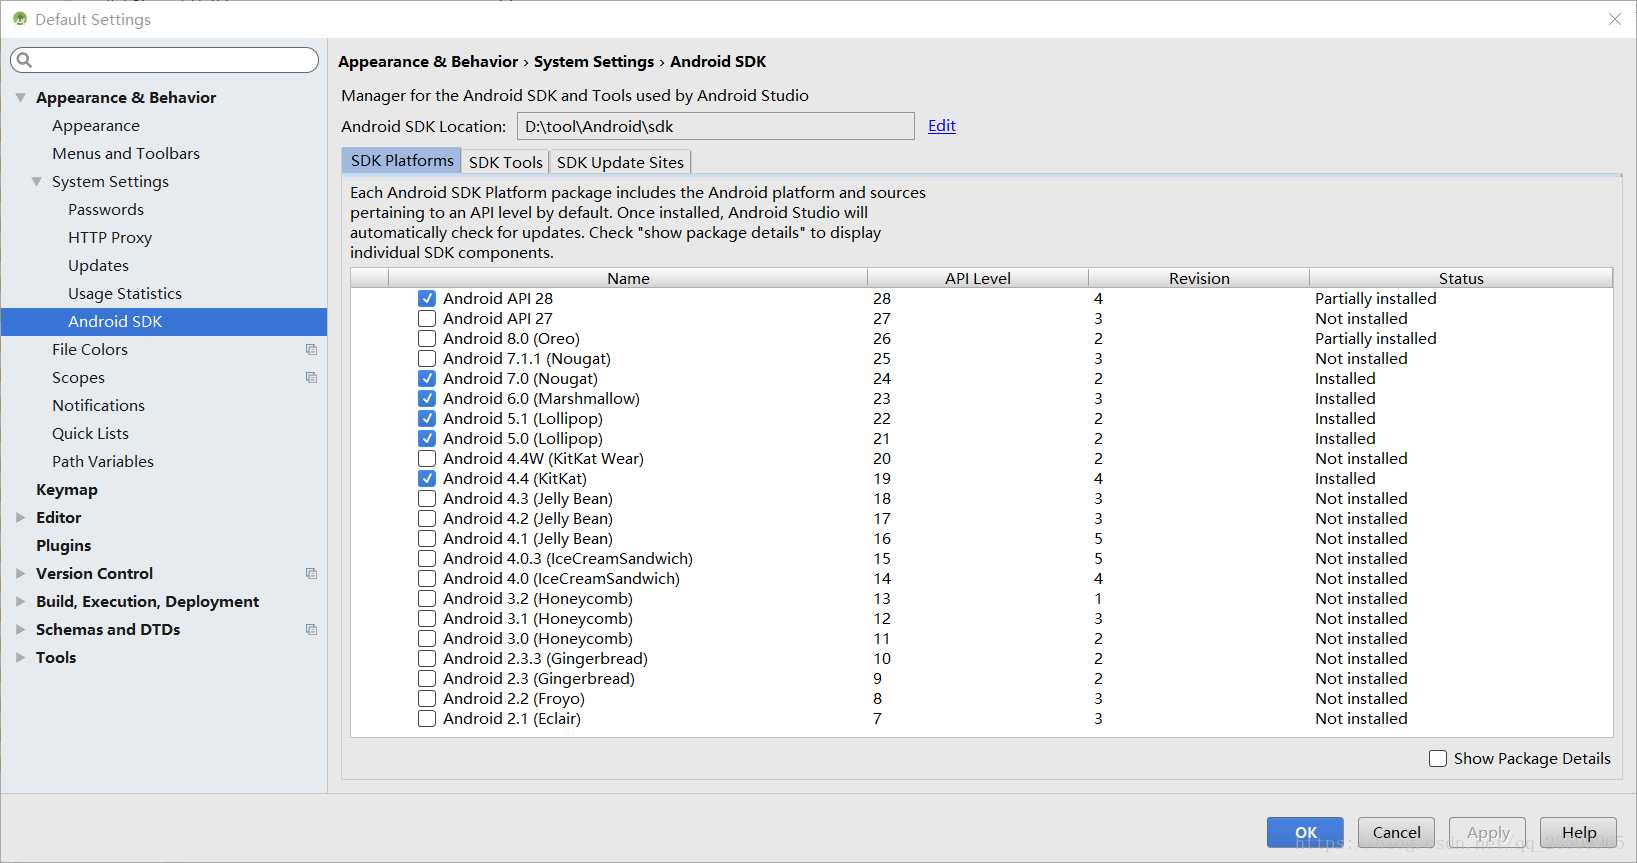The width and height of the screenshot is (1637, 863).
Task: Click the Edit link for SDK location
Action: (x=942, y=125)
